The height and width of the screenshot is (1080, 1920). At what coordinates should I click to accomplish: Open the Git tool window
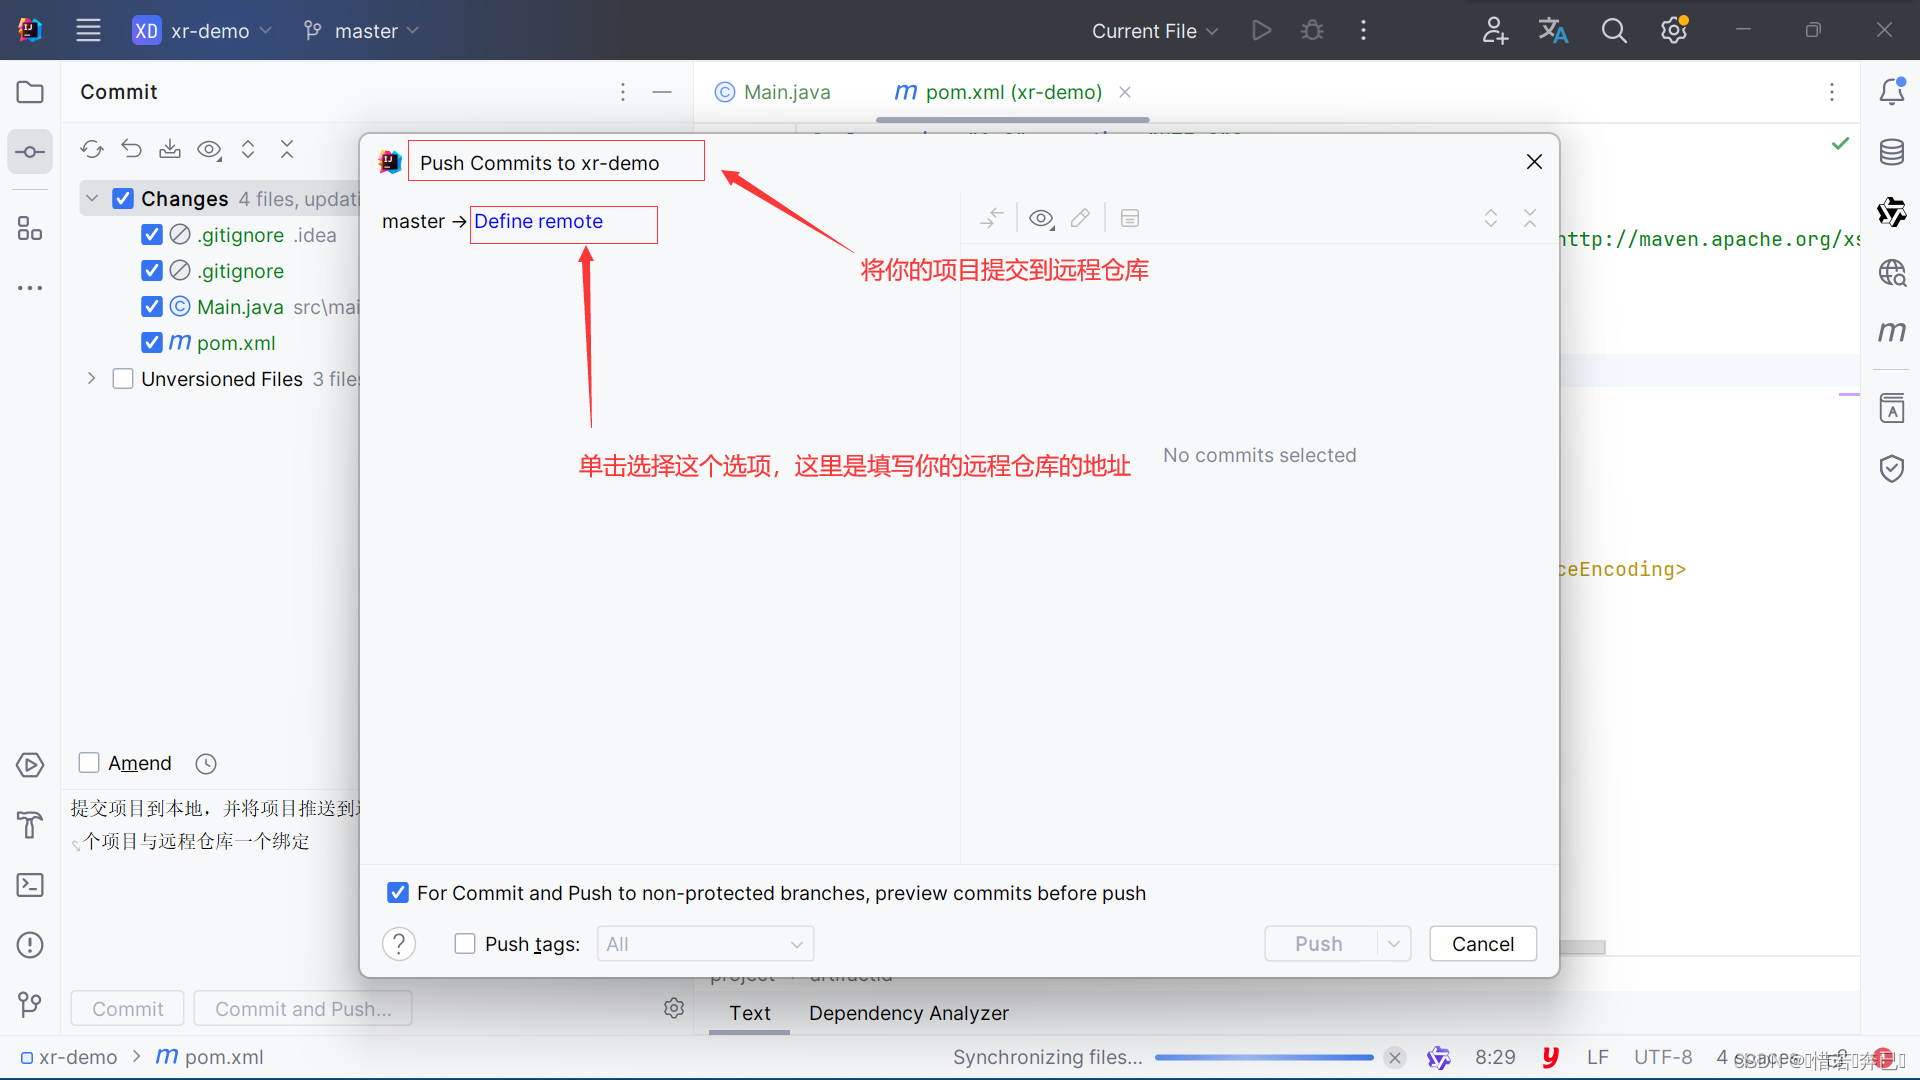tap(30, 1004)
